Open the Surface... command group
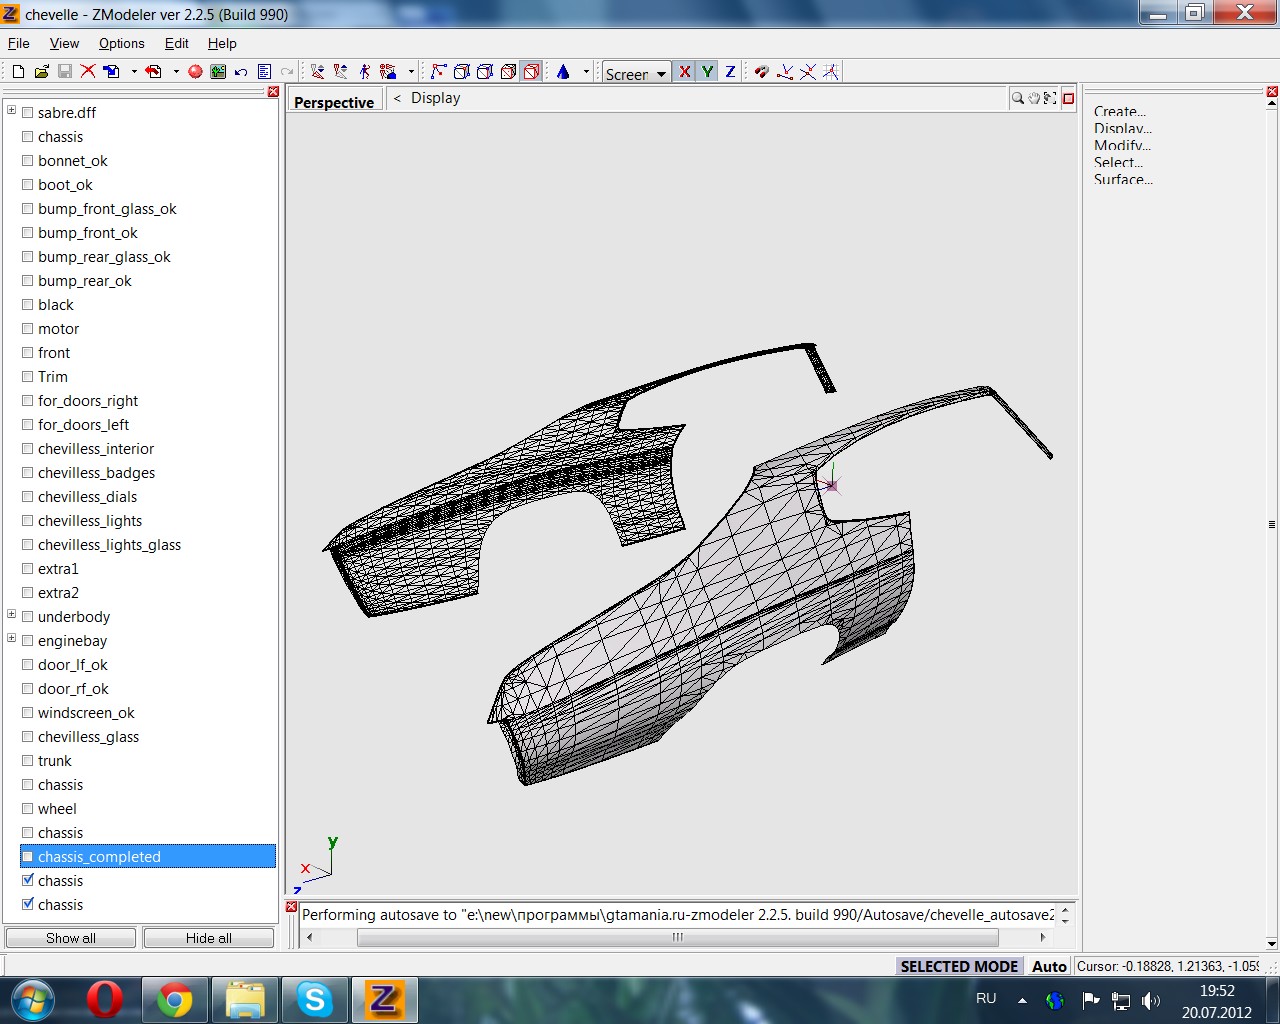This screenshot has width=1280, height=1024. tap(1123, 179)
